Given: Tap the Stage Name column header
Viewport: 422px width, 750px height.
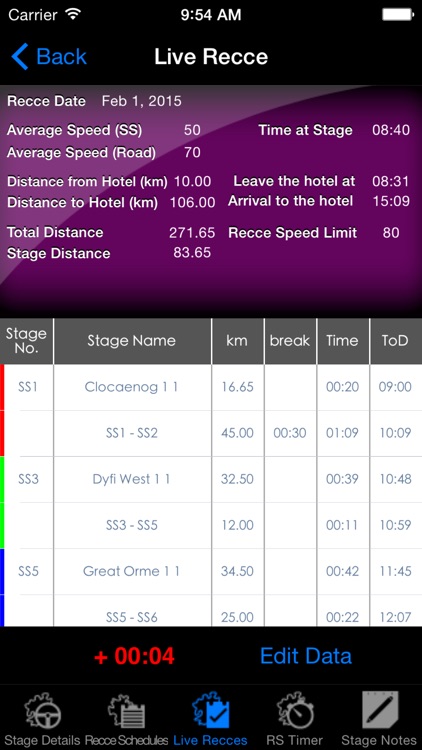Looking at the screenshot, I should 132,341.
